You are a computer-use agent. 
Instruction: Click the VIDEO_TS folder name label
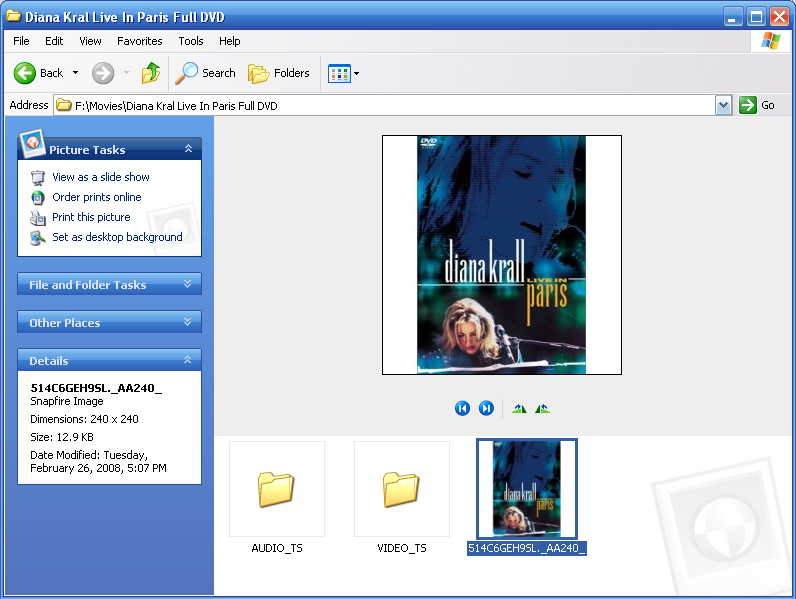(402, 548)
